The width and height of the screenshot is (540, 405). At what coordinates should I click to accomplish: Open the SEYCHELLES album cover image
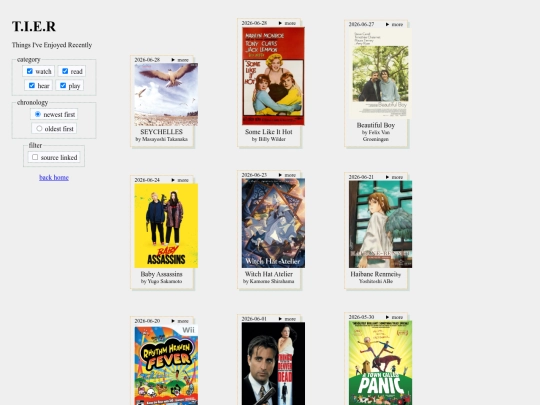[166, 94]
